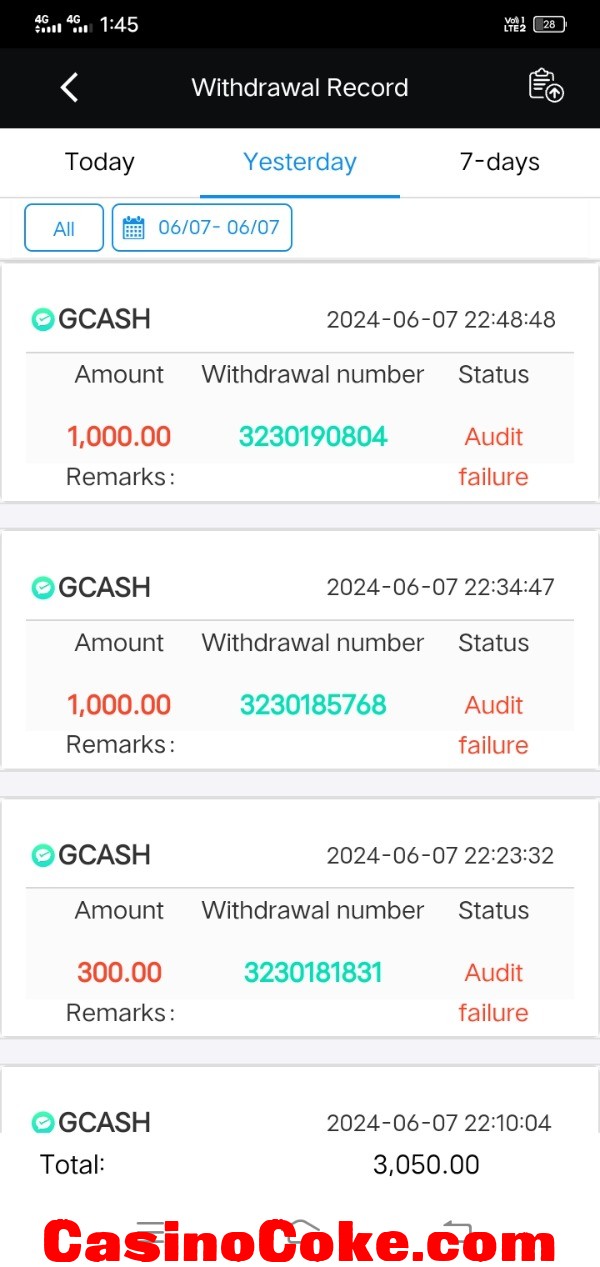Screen dimensions: 600x1267
Task: Tap the Total 3,050.00 summary bar
Action: point(300,1165)
